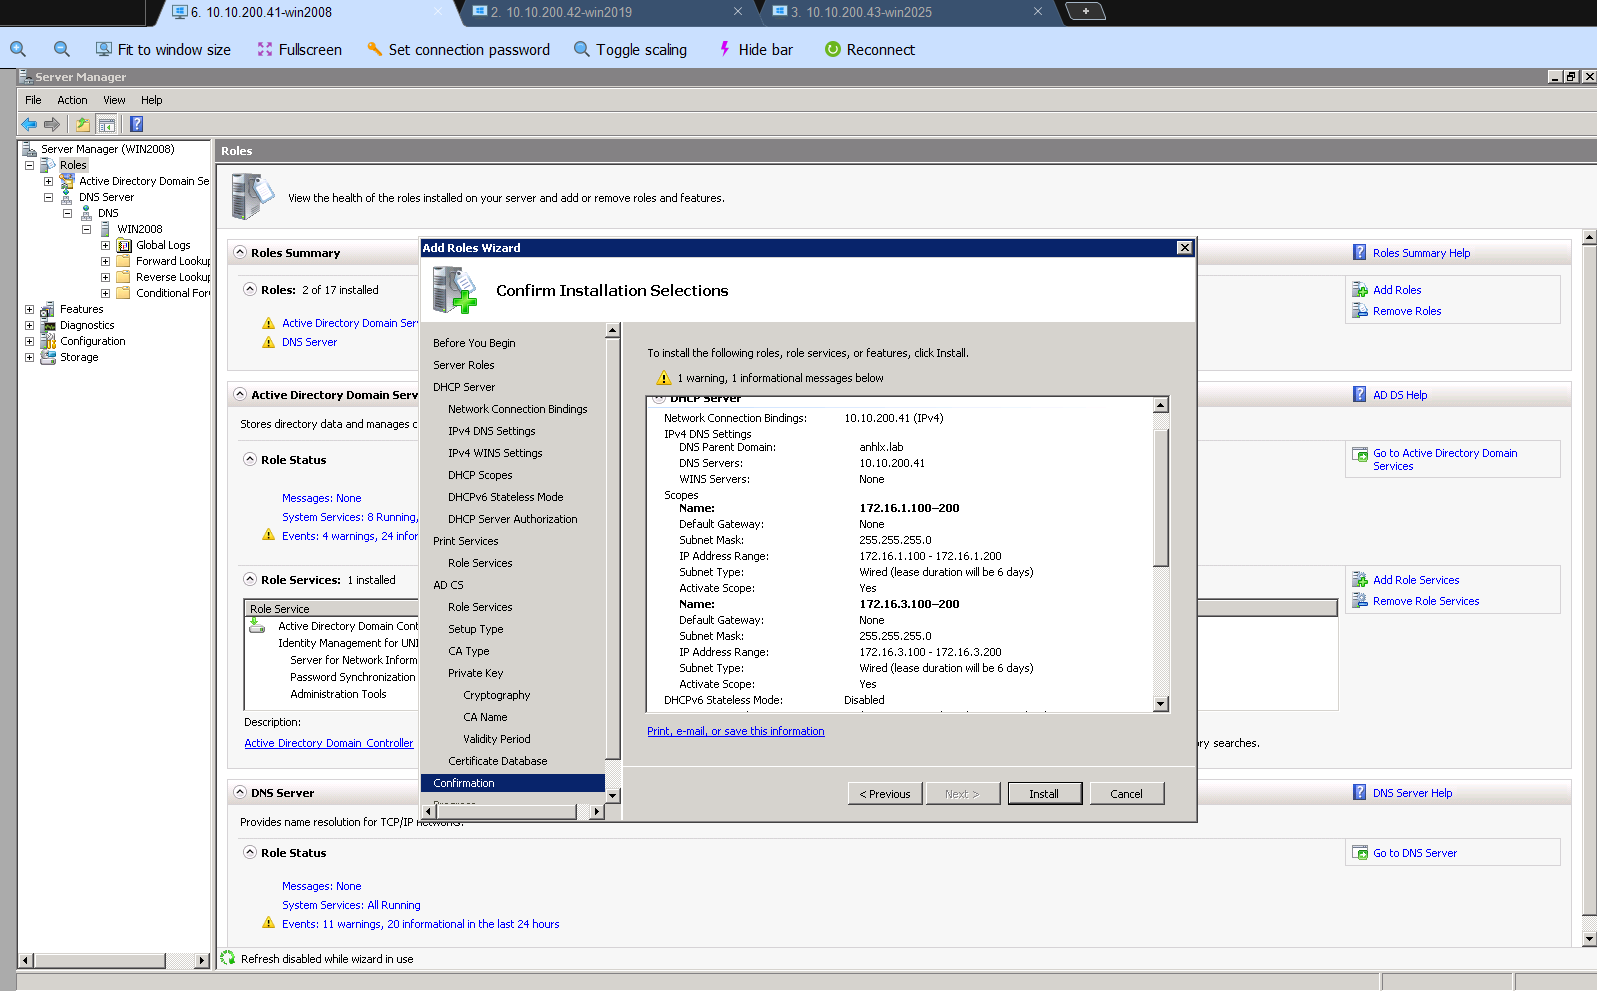1597x991 pixels.
Task: Collapse the DNS Server section chevron
Action: tap(240, 792)
